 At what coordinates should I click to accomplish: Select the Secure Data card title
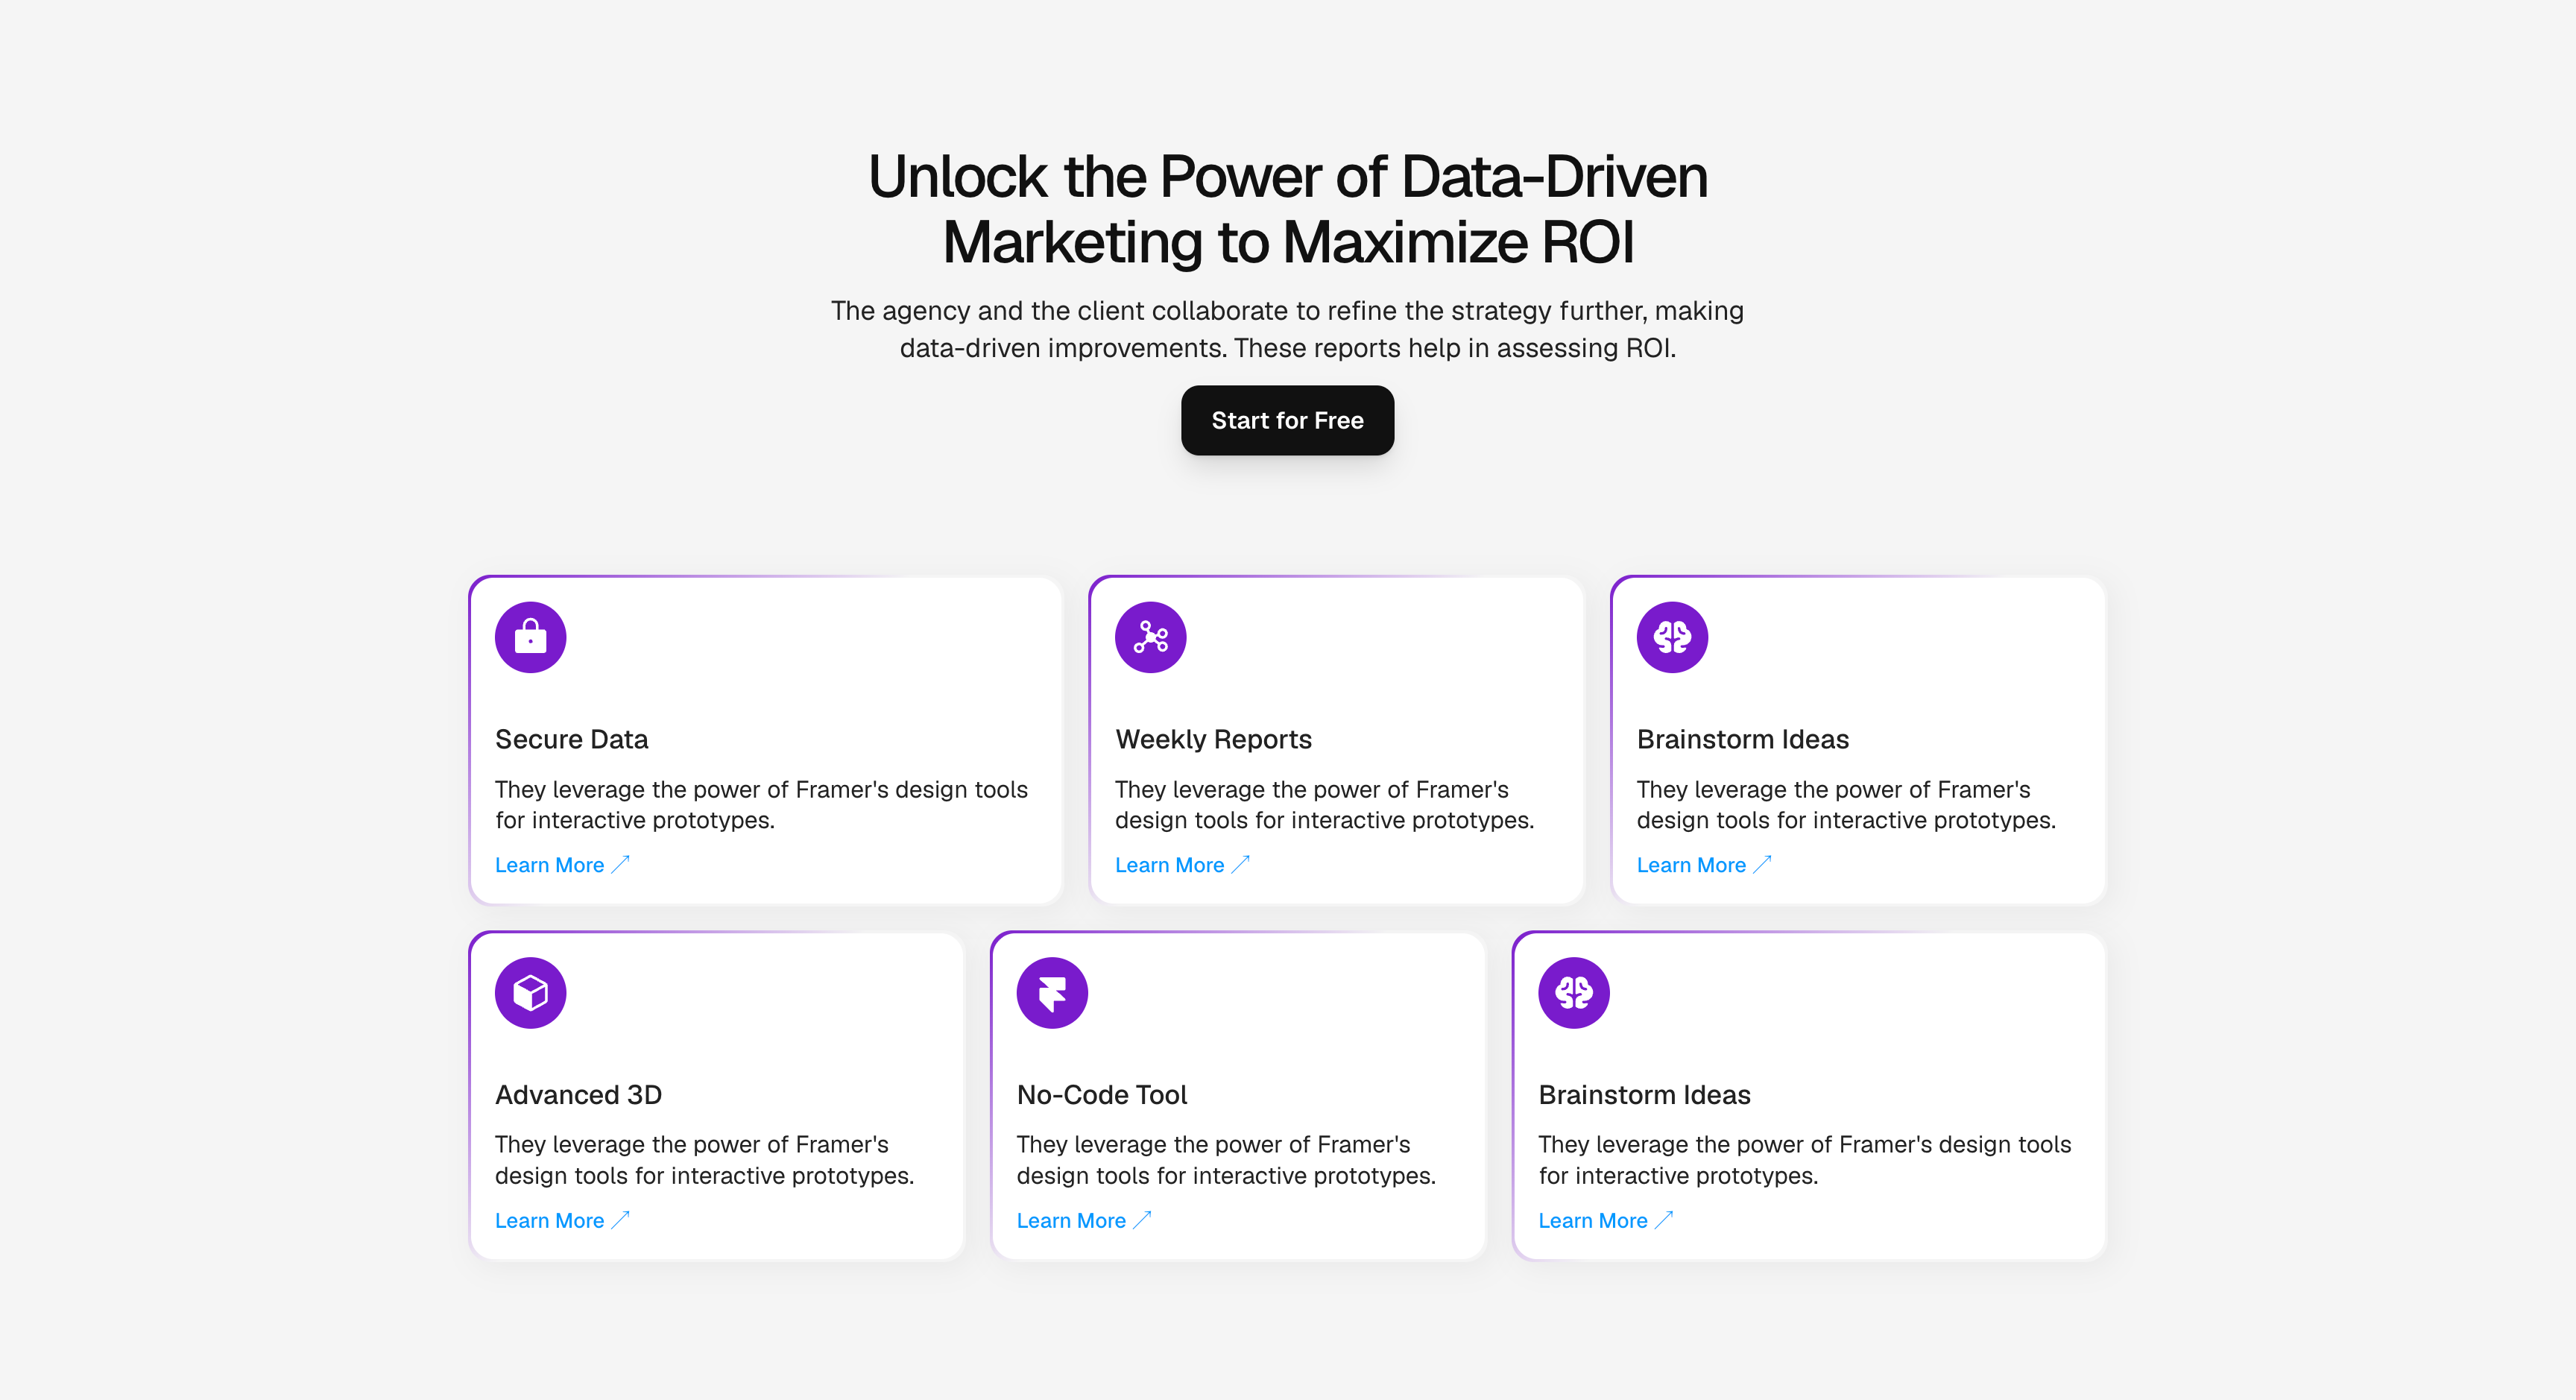pos(572,739)
